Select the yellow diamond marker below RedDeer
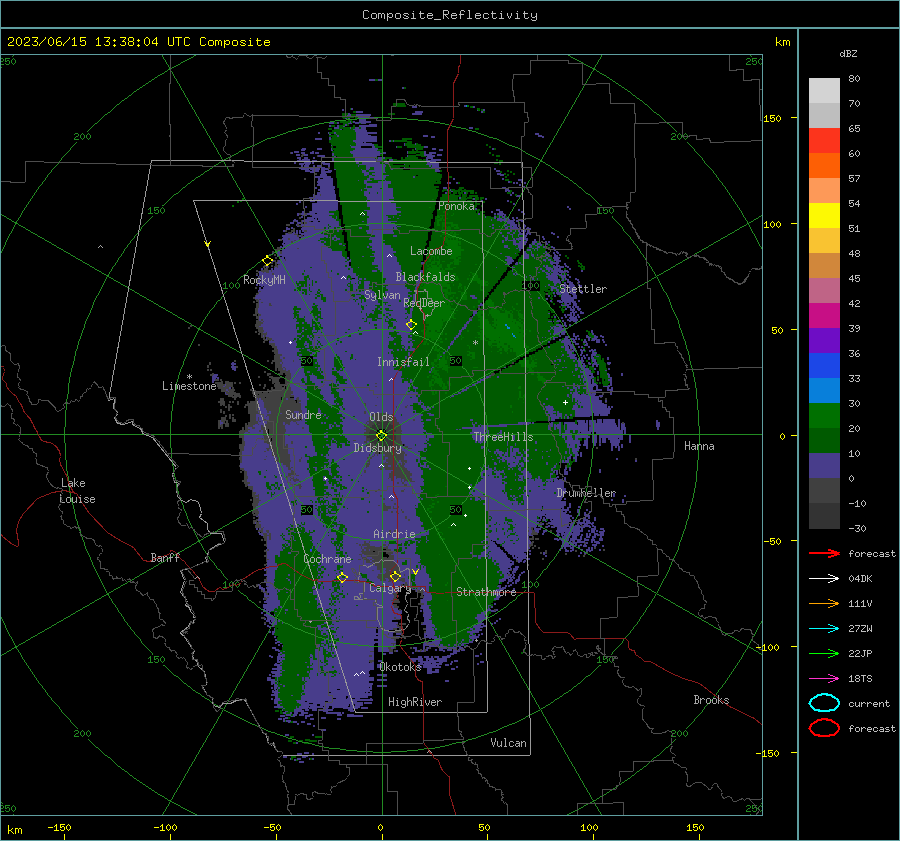 411,325
